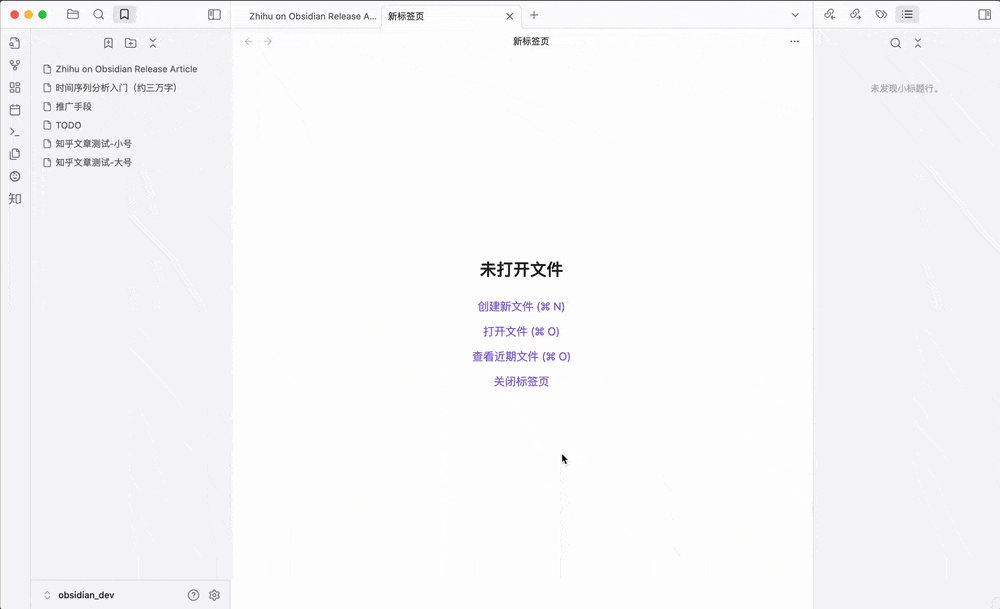Click the search magnifier in the top toolbar
Screen dimensions: 1000x609
click(99, 14)
